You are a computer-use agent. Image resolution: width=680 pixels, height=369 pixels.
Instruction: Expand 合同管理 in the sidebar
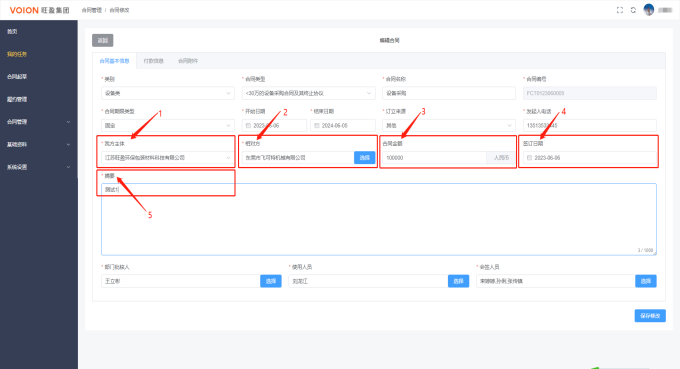point(39,122)
